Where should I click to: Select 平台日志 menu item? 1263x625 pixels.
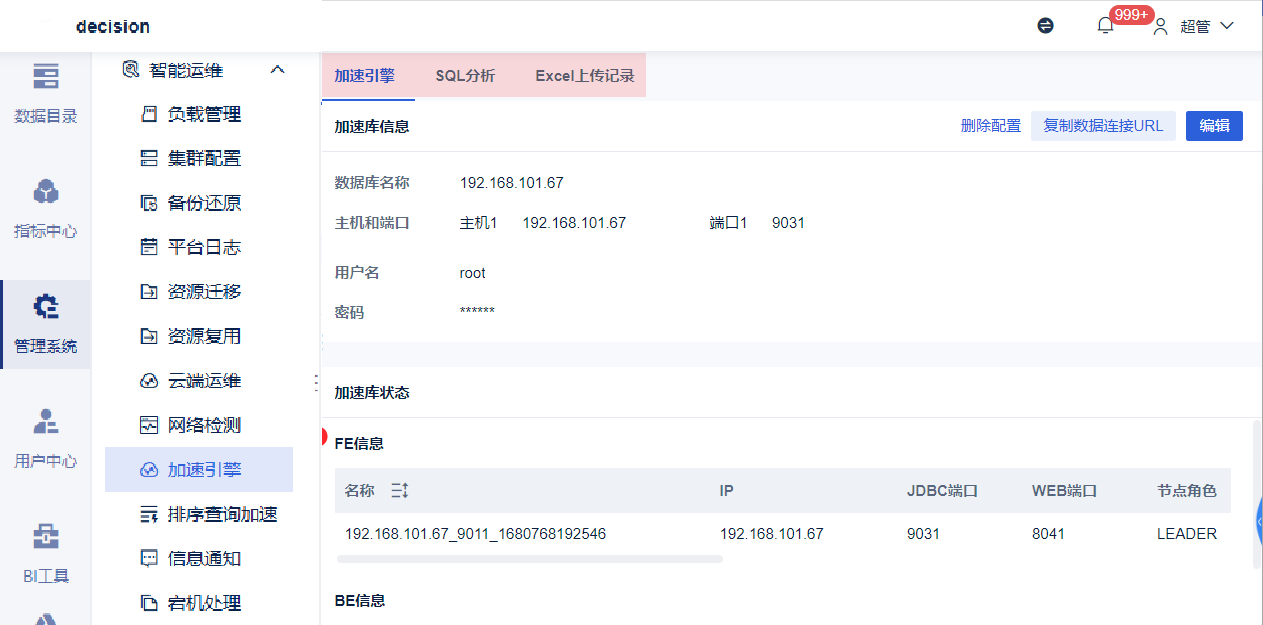(204, 247)
